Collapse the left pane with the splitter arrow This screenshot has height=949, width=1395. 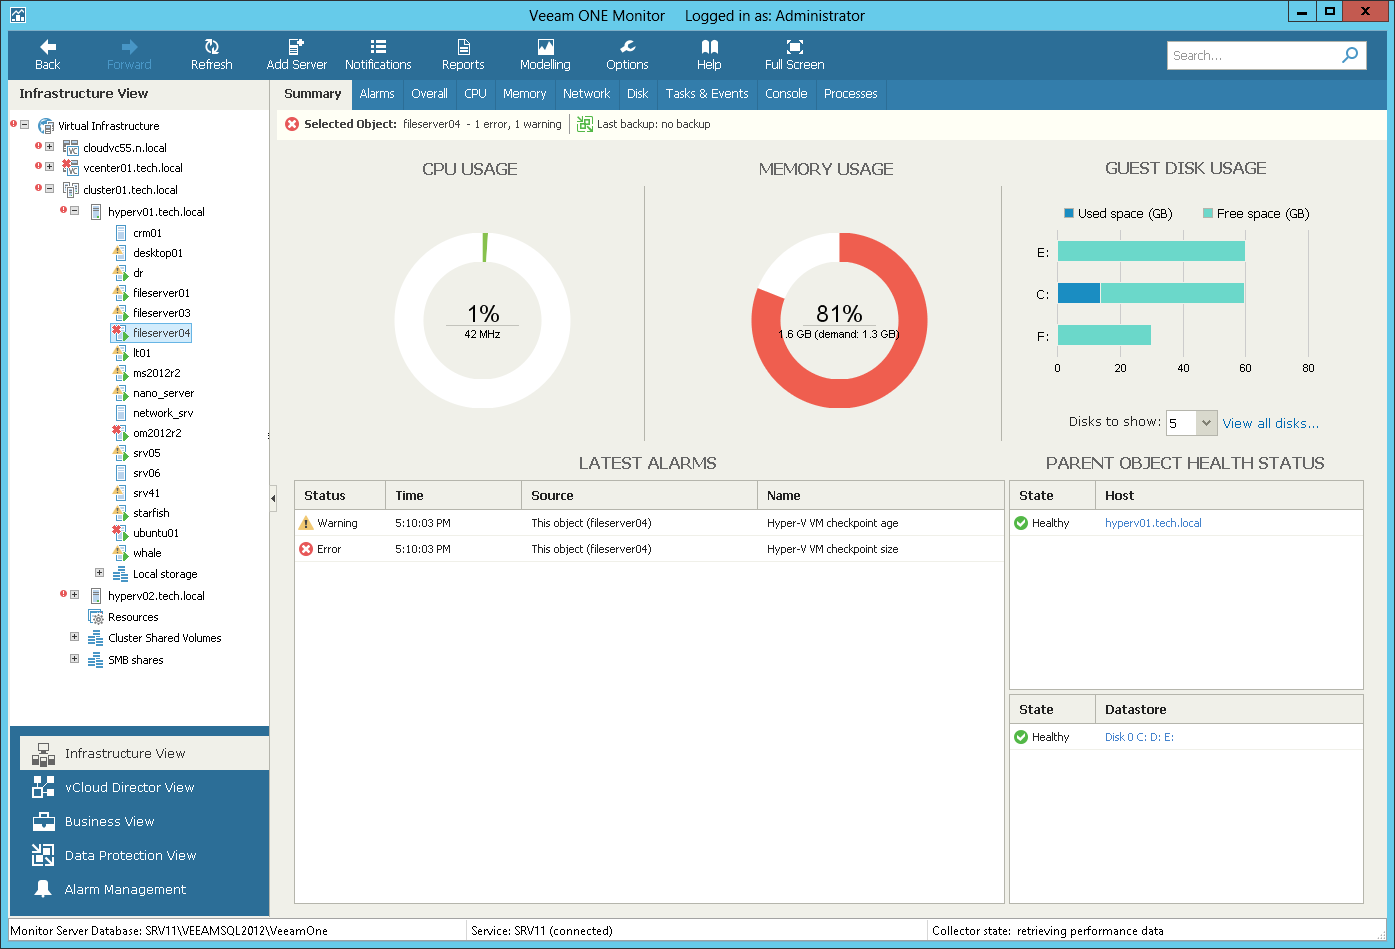(273, 497)
